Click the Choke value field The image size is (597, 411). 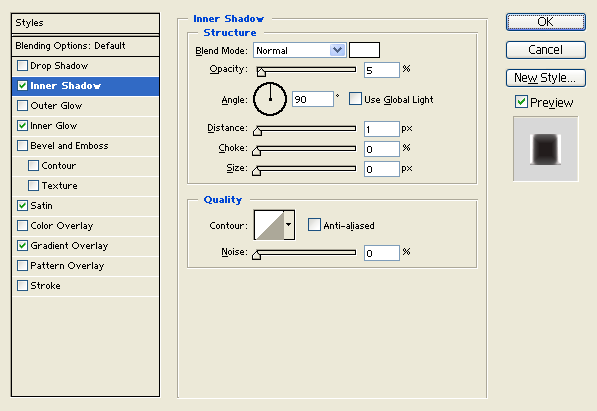click(382, 149)
